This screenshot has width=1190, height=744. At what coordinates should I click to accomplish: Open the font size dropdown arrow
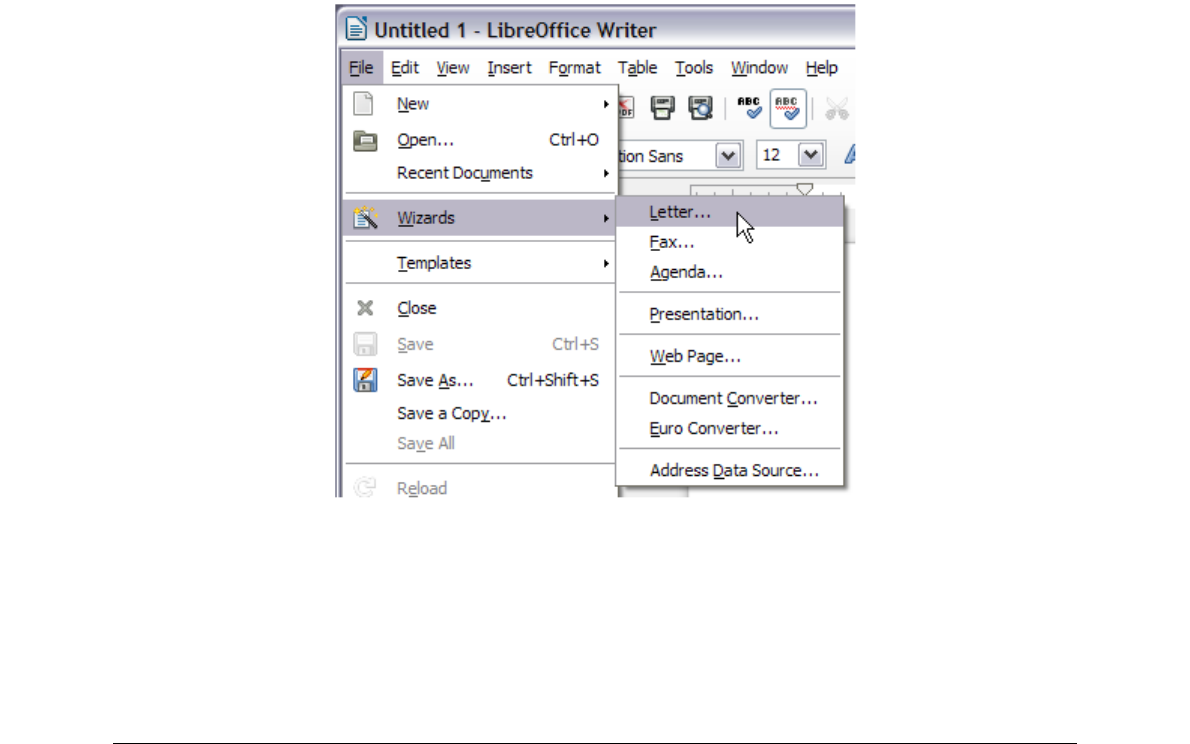click(811, 156)
